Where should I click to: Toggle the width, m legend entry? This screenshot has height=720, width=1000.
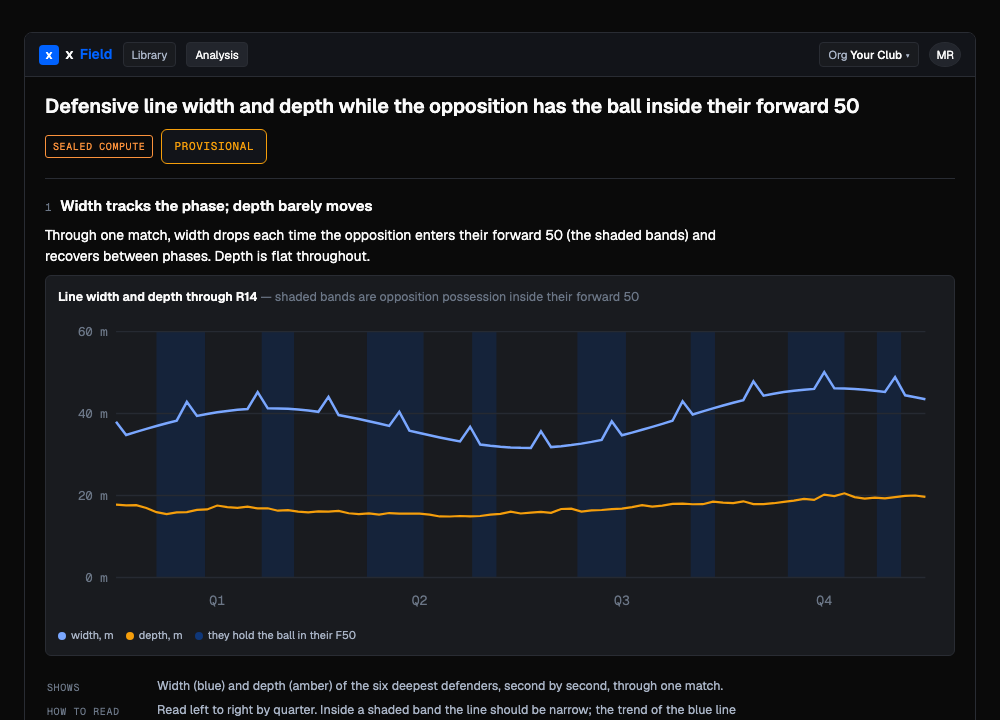pyautogui.click(x=85, y=636)
